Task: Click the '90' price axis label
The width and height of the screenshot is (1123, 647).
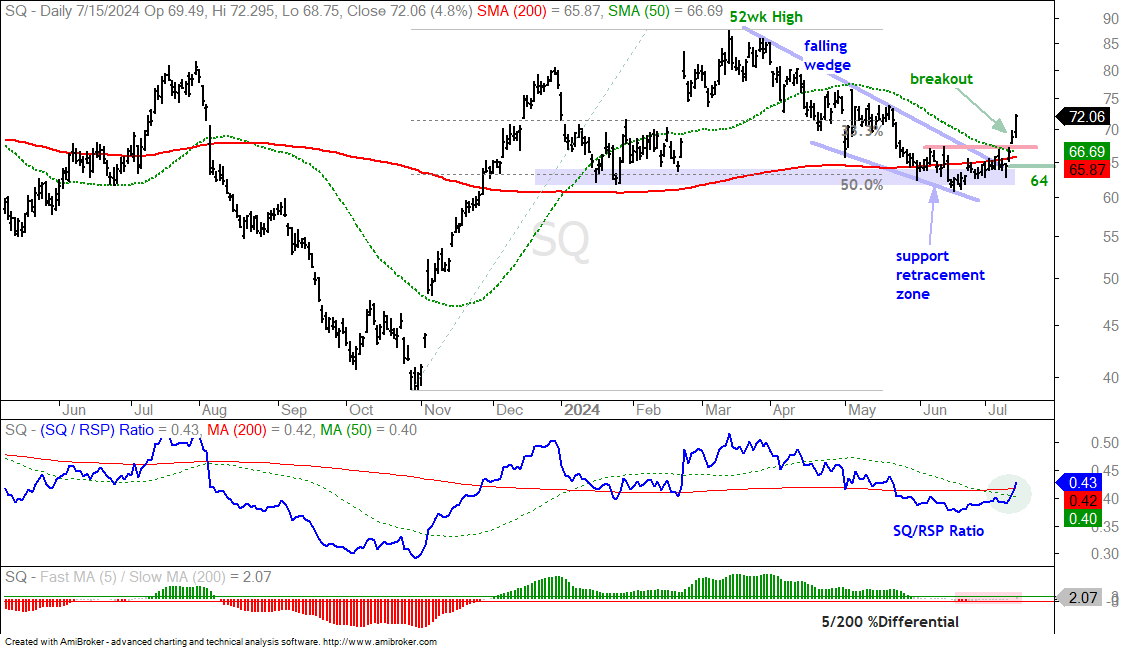Action: pos(1110,19)
